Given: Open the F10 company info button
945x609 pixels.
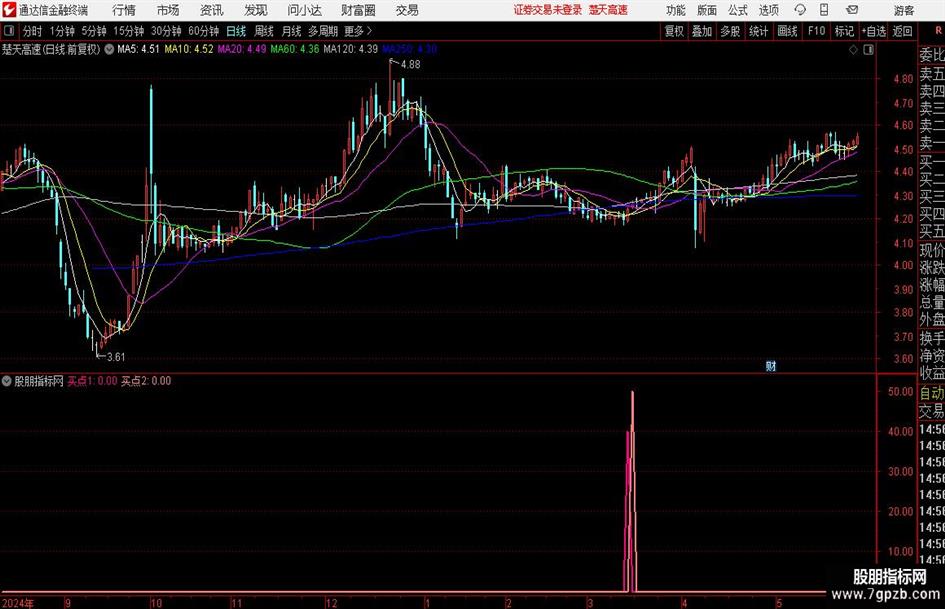Looking at the screenshot, I should 817,31.
